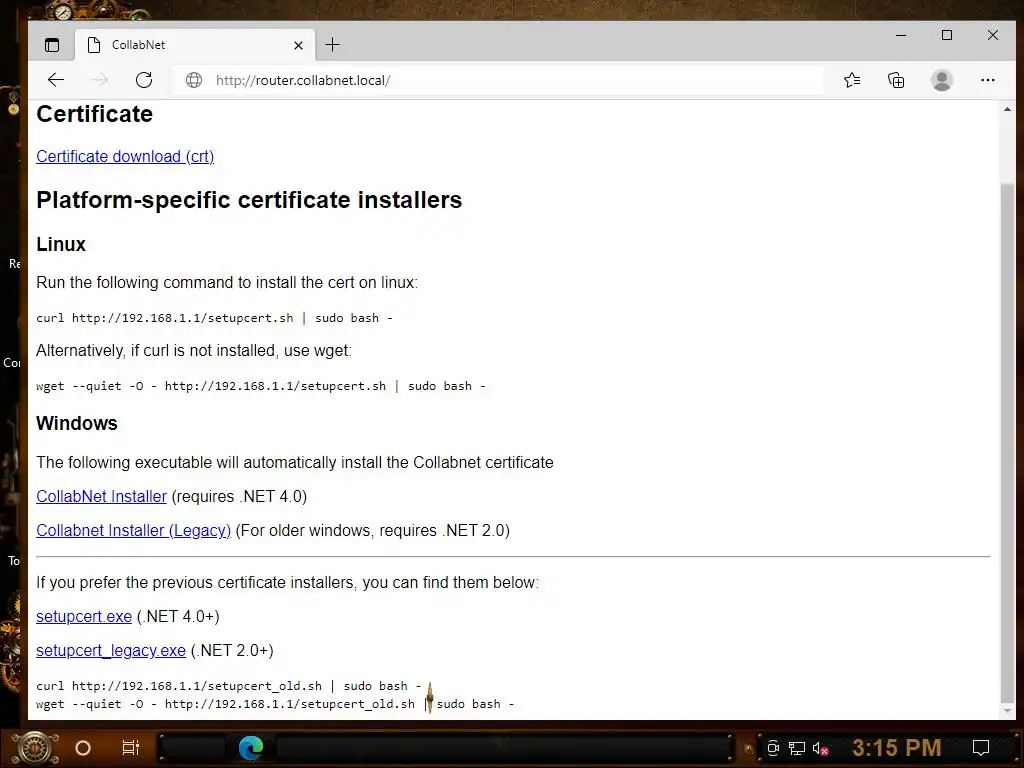The image size is (1024, 768).
Task: Click the curl setupcert_old.sh command text
Action: coord(229,686)
